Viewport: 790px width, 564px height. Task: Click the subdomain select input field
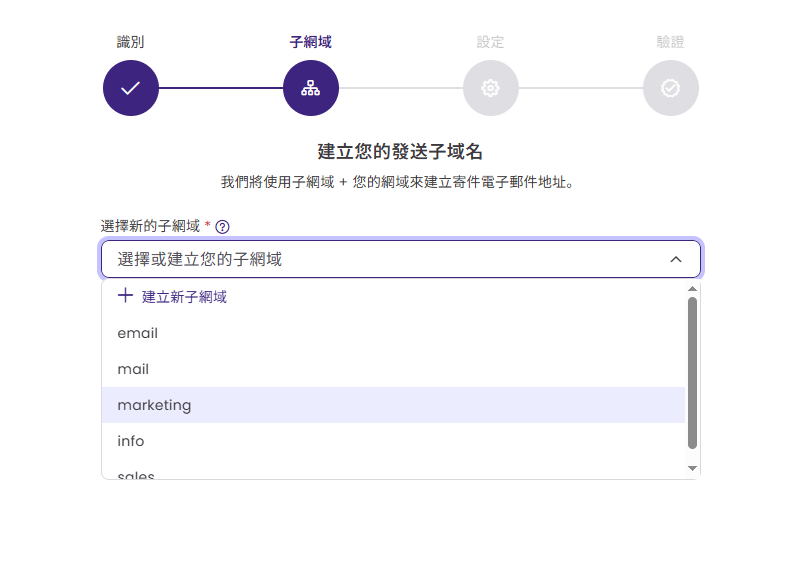(401, 259)
